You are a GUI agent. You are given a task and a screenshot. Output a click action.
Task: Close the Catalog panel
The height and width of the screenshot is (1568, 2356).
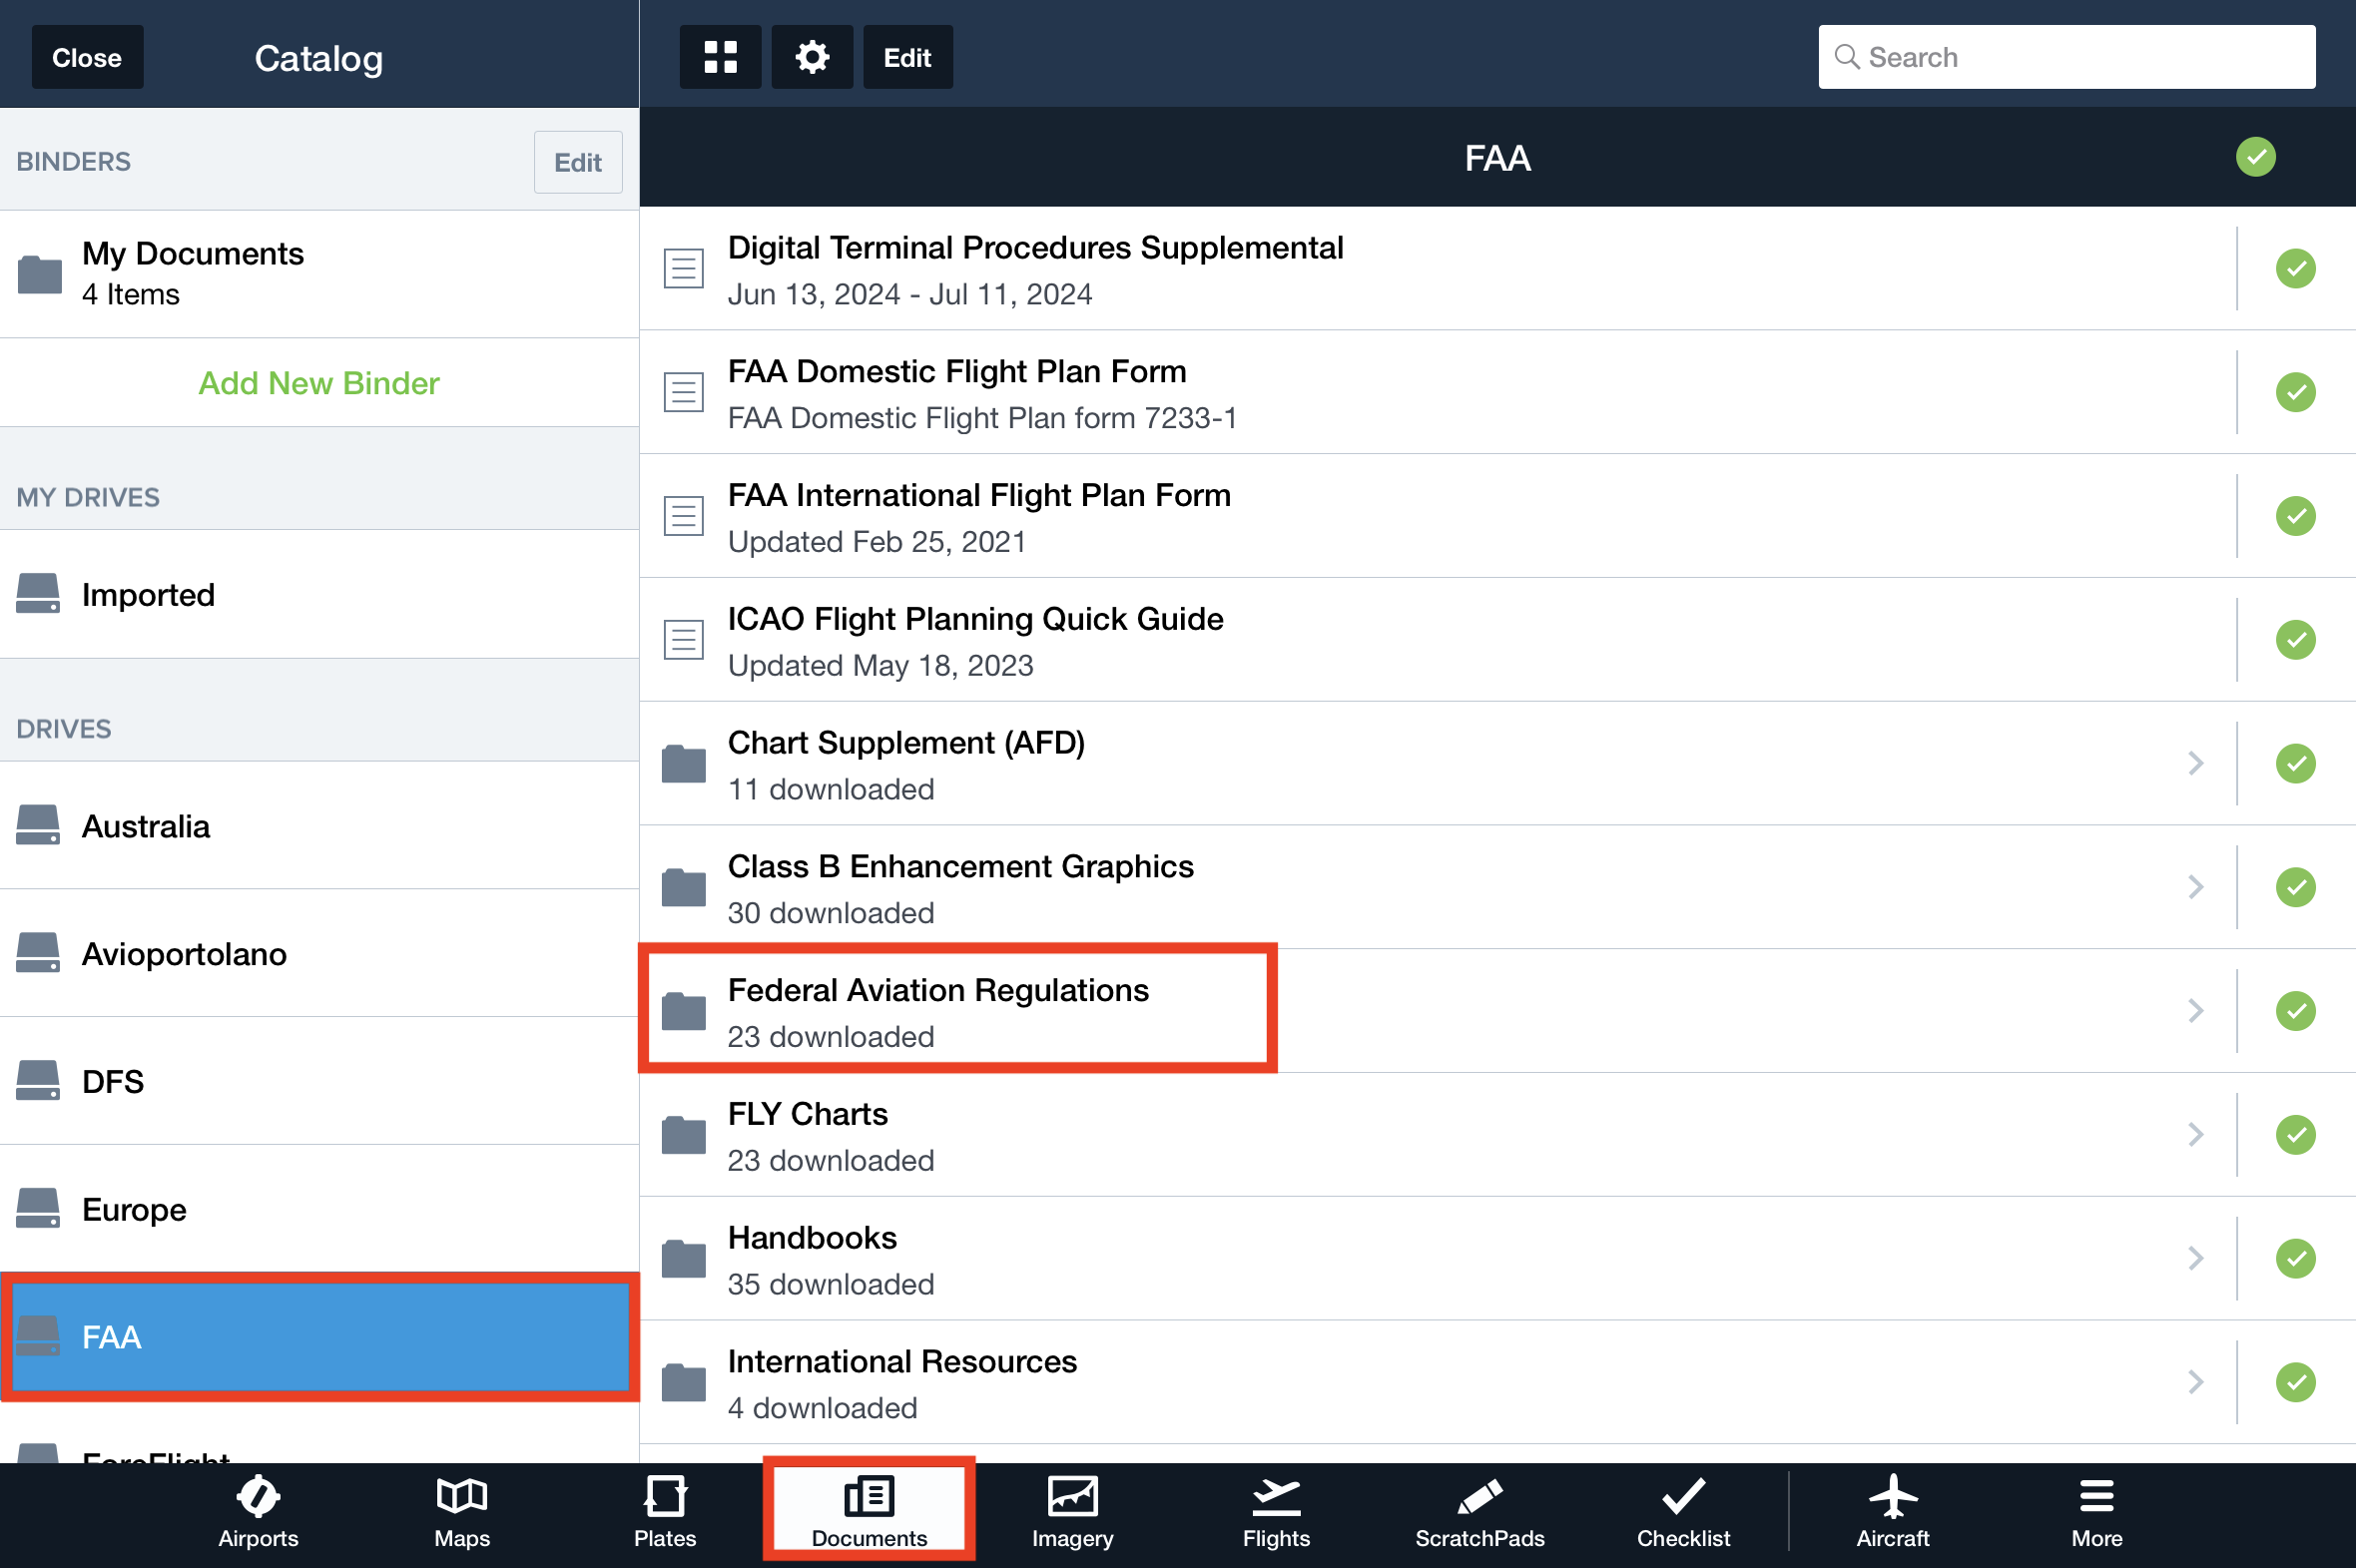tap(87, 57)
